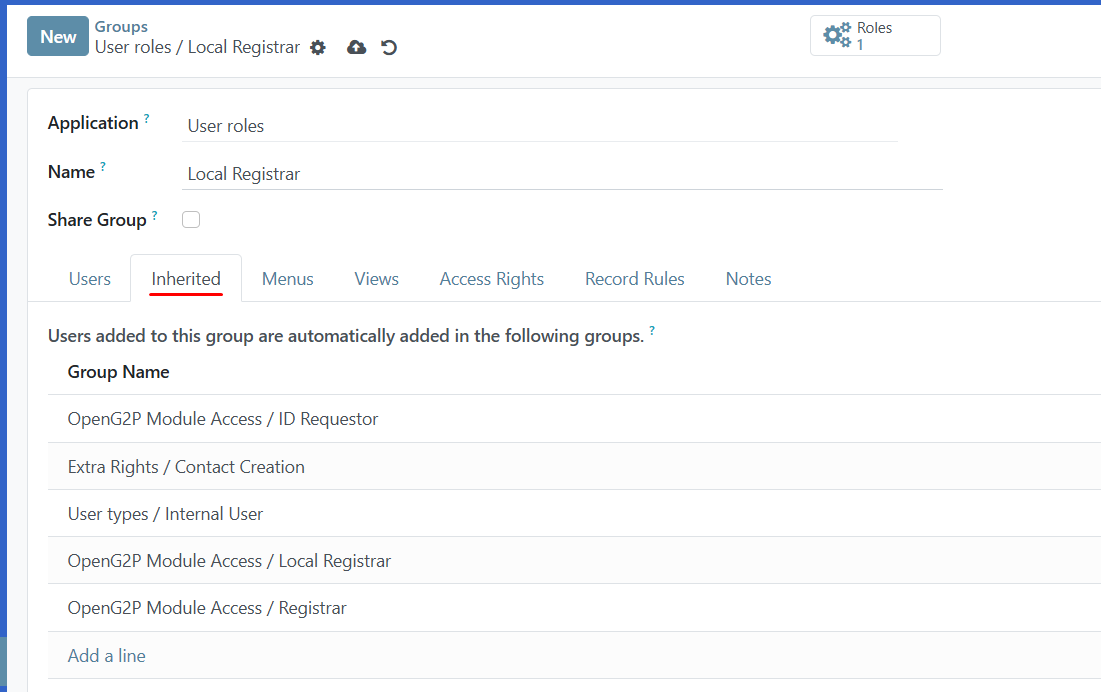Open the Notes tab
This screenshot has height=692, width=1101.
(x=748, y=278)
